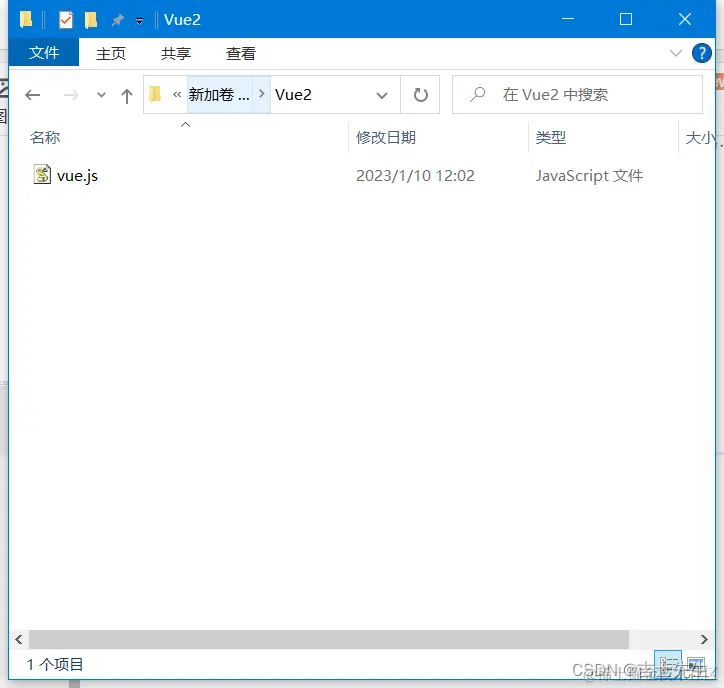Sort by the 类型 column header
The height and width of the screenshot is (688, 724).
[x=551, y=137]
